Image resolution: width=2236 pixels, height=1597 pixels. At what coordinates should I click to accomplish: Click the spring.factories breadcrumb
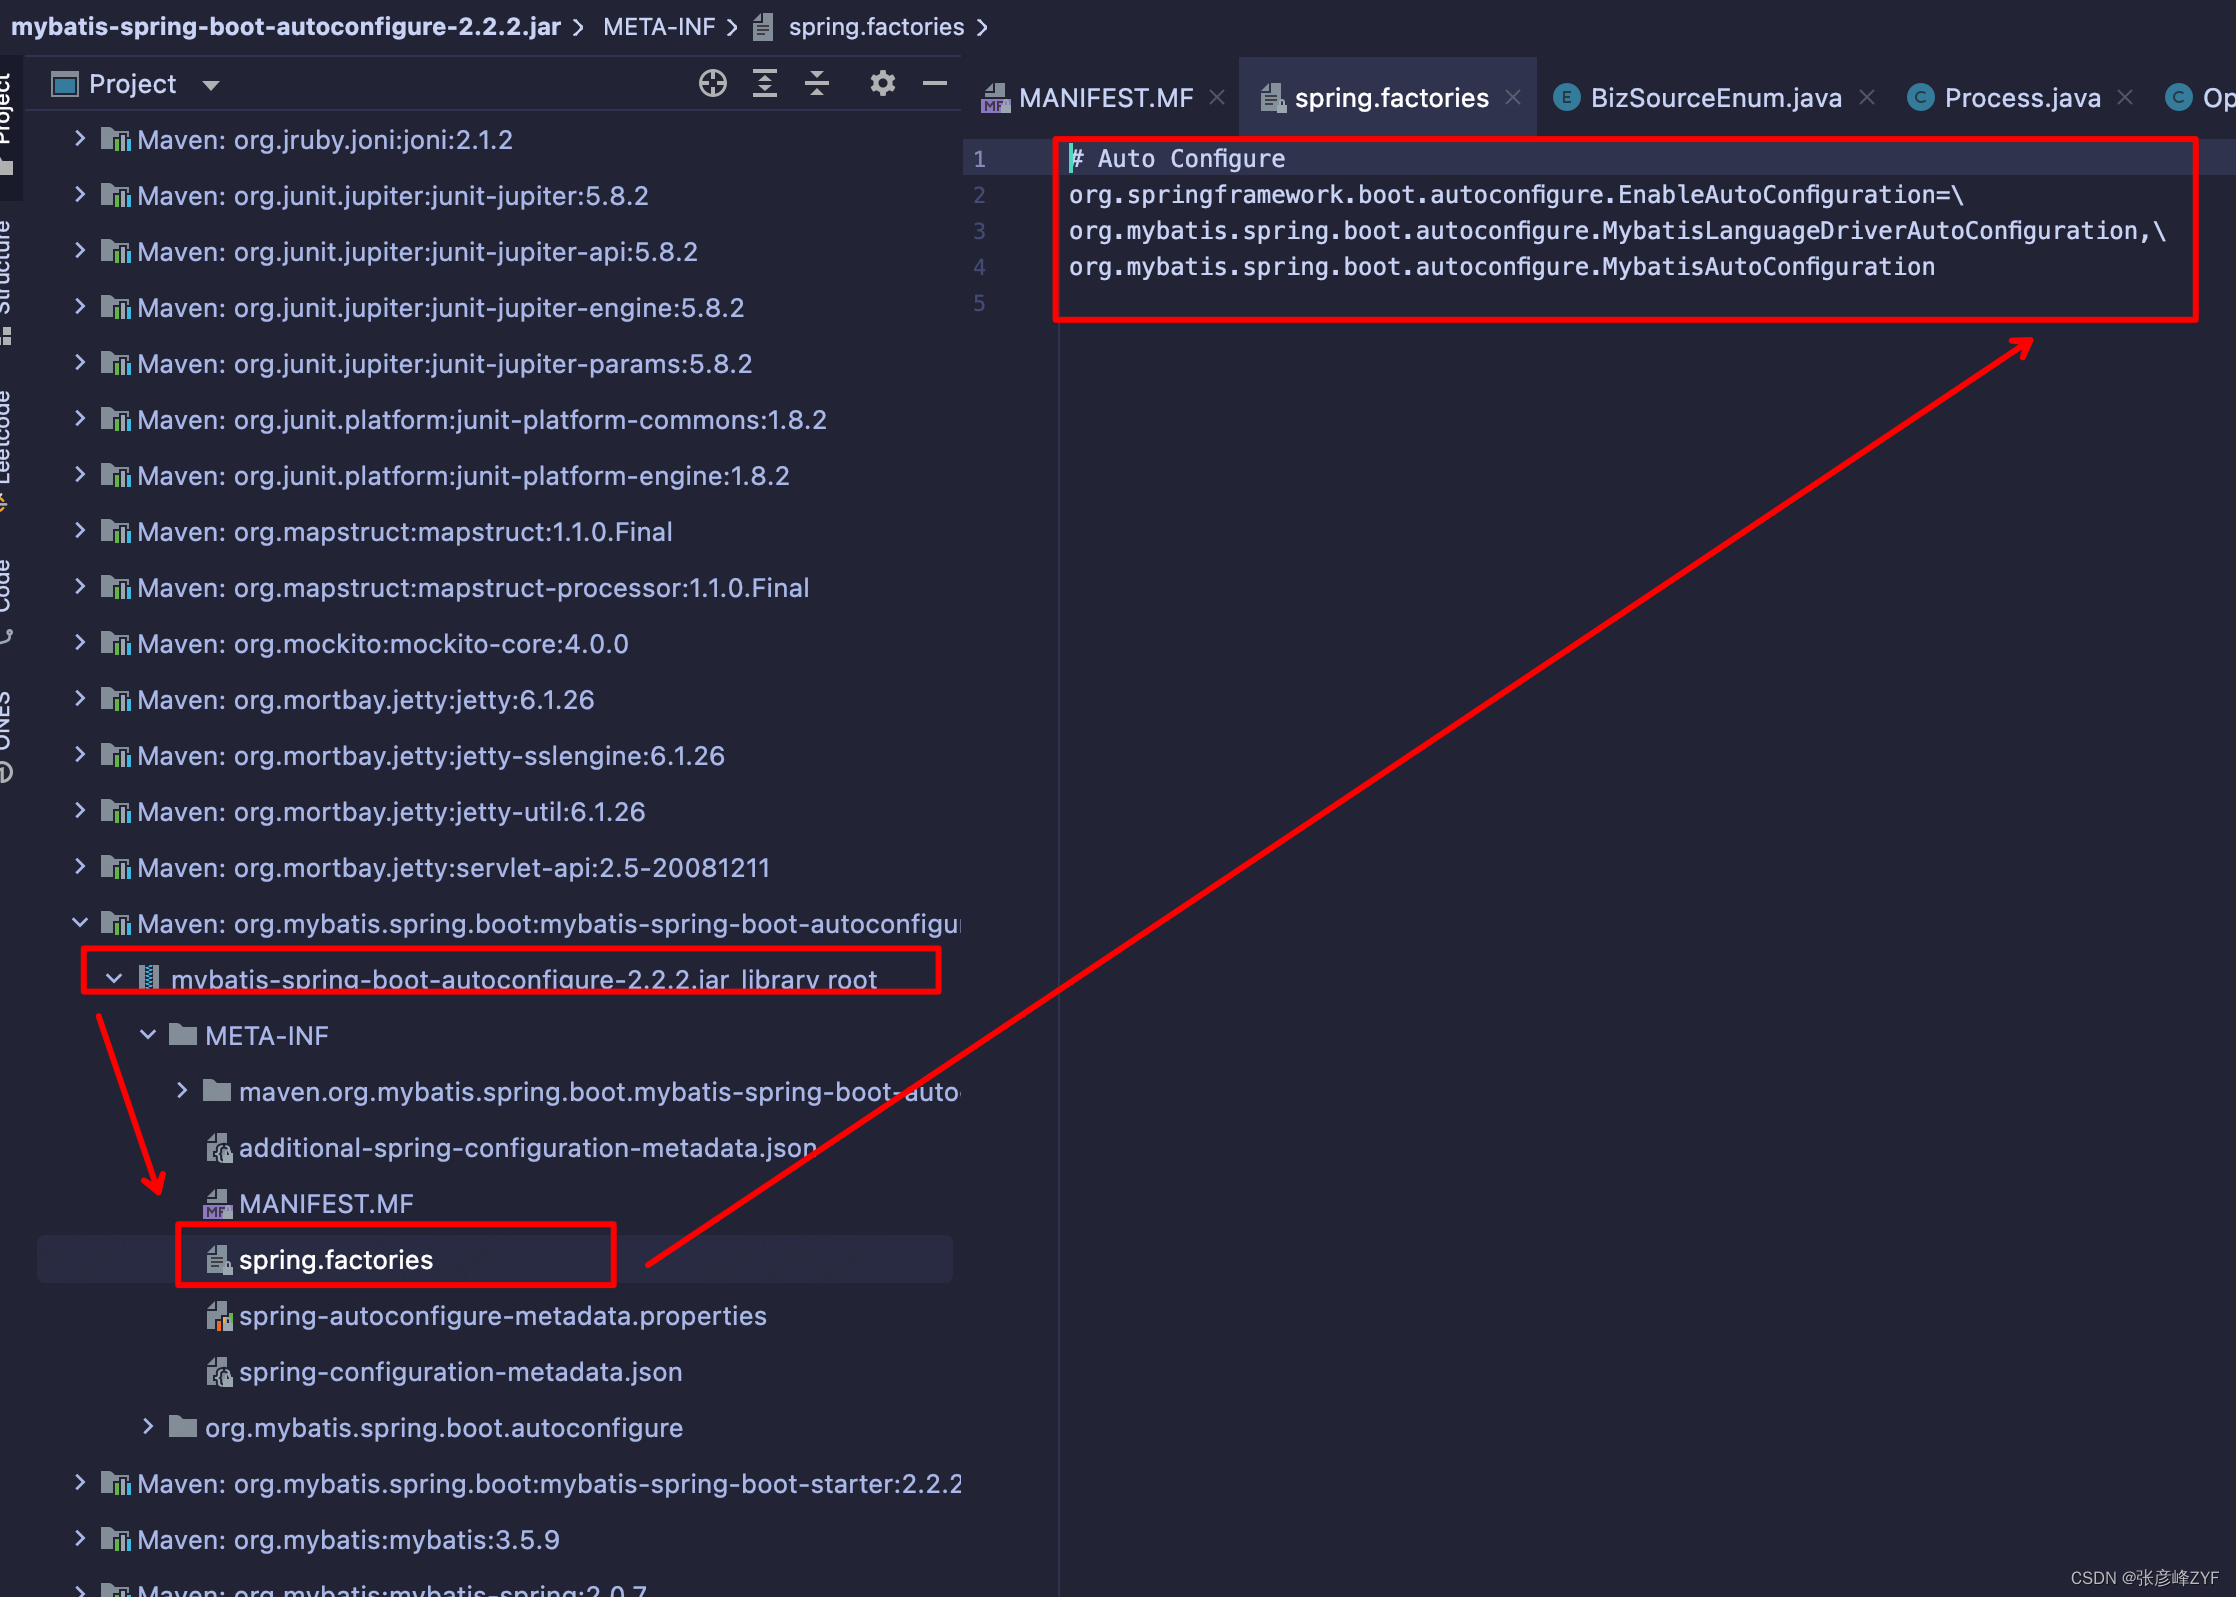click(876, 27)
